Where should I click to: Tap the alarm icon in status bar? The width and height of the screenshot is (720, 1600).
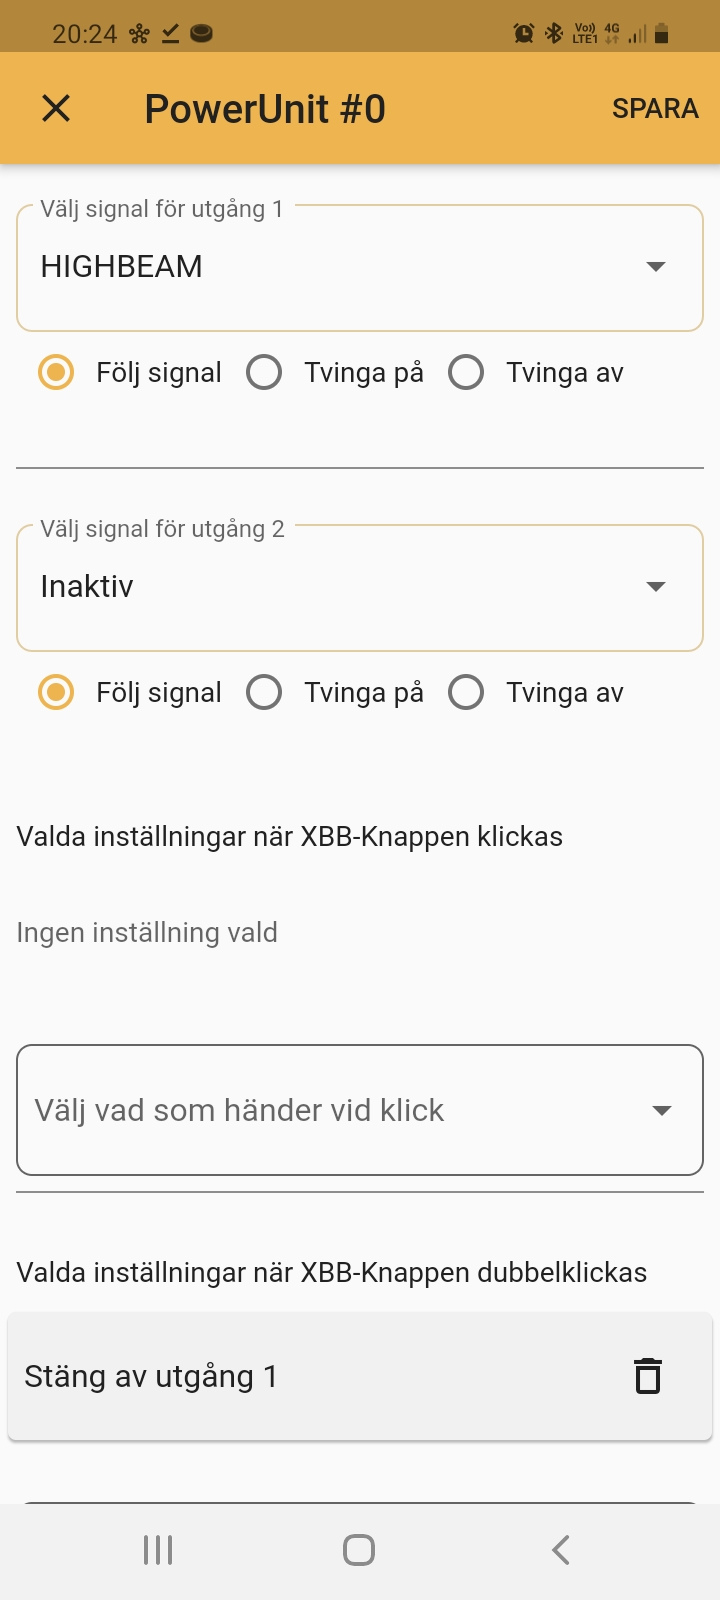click(524, 34)
